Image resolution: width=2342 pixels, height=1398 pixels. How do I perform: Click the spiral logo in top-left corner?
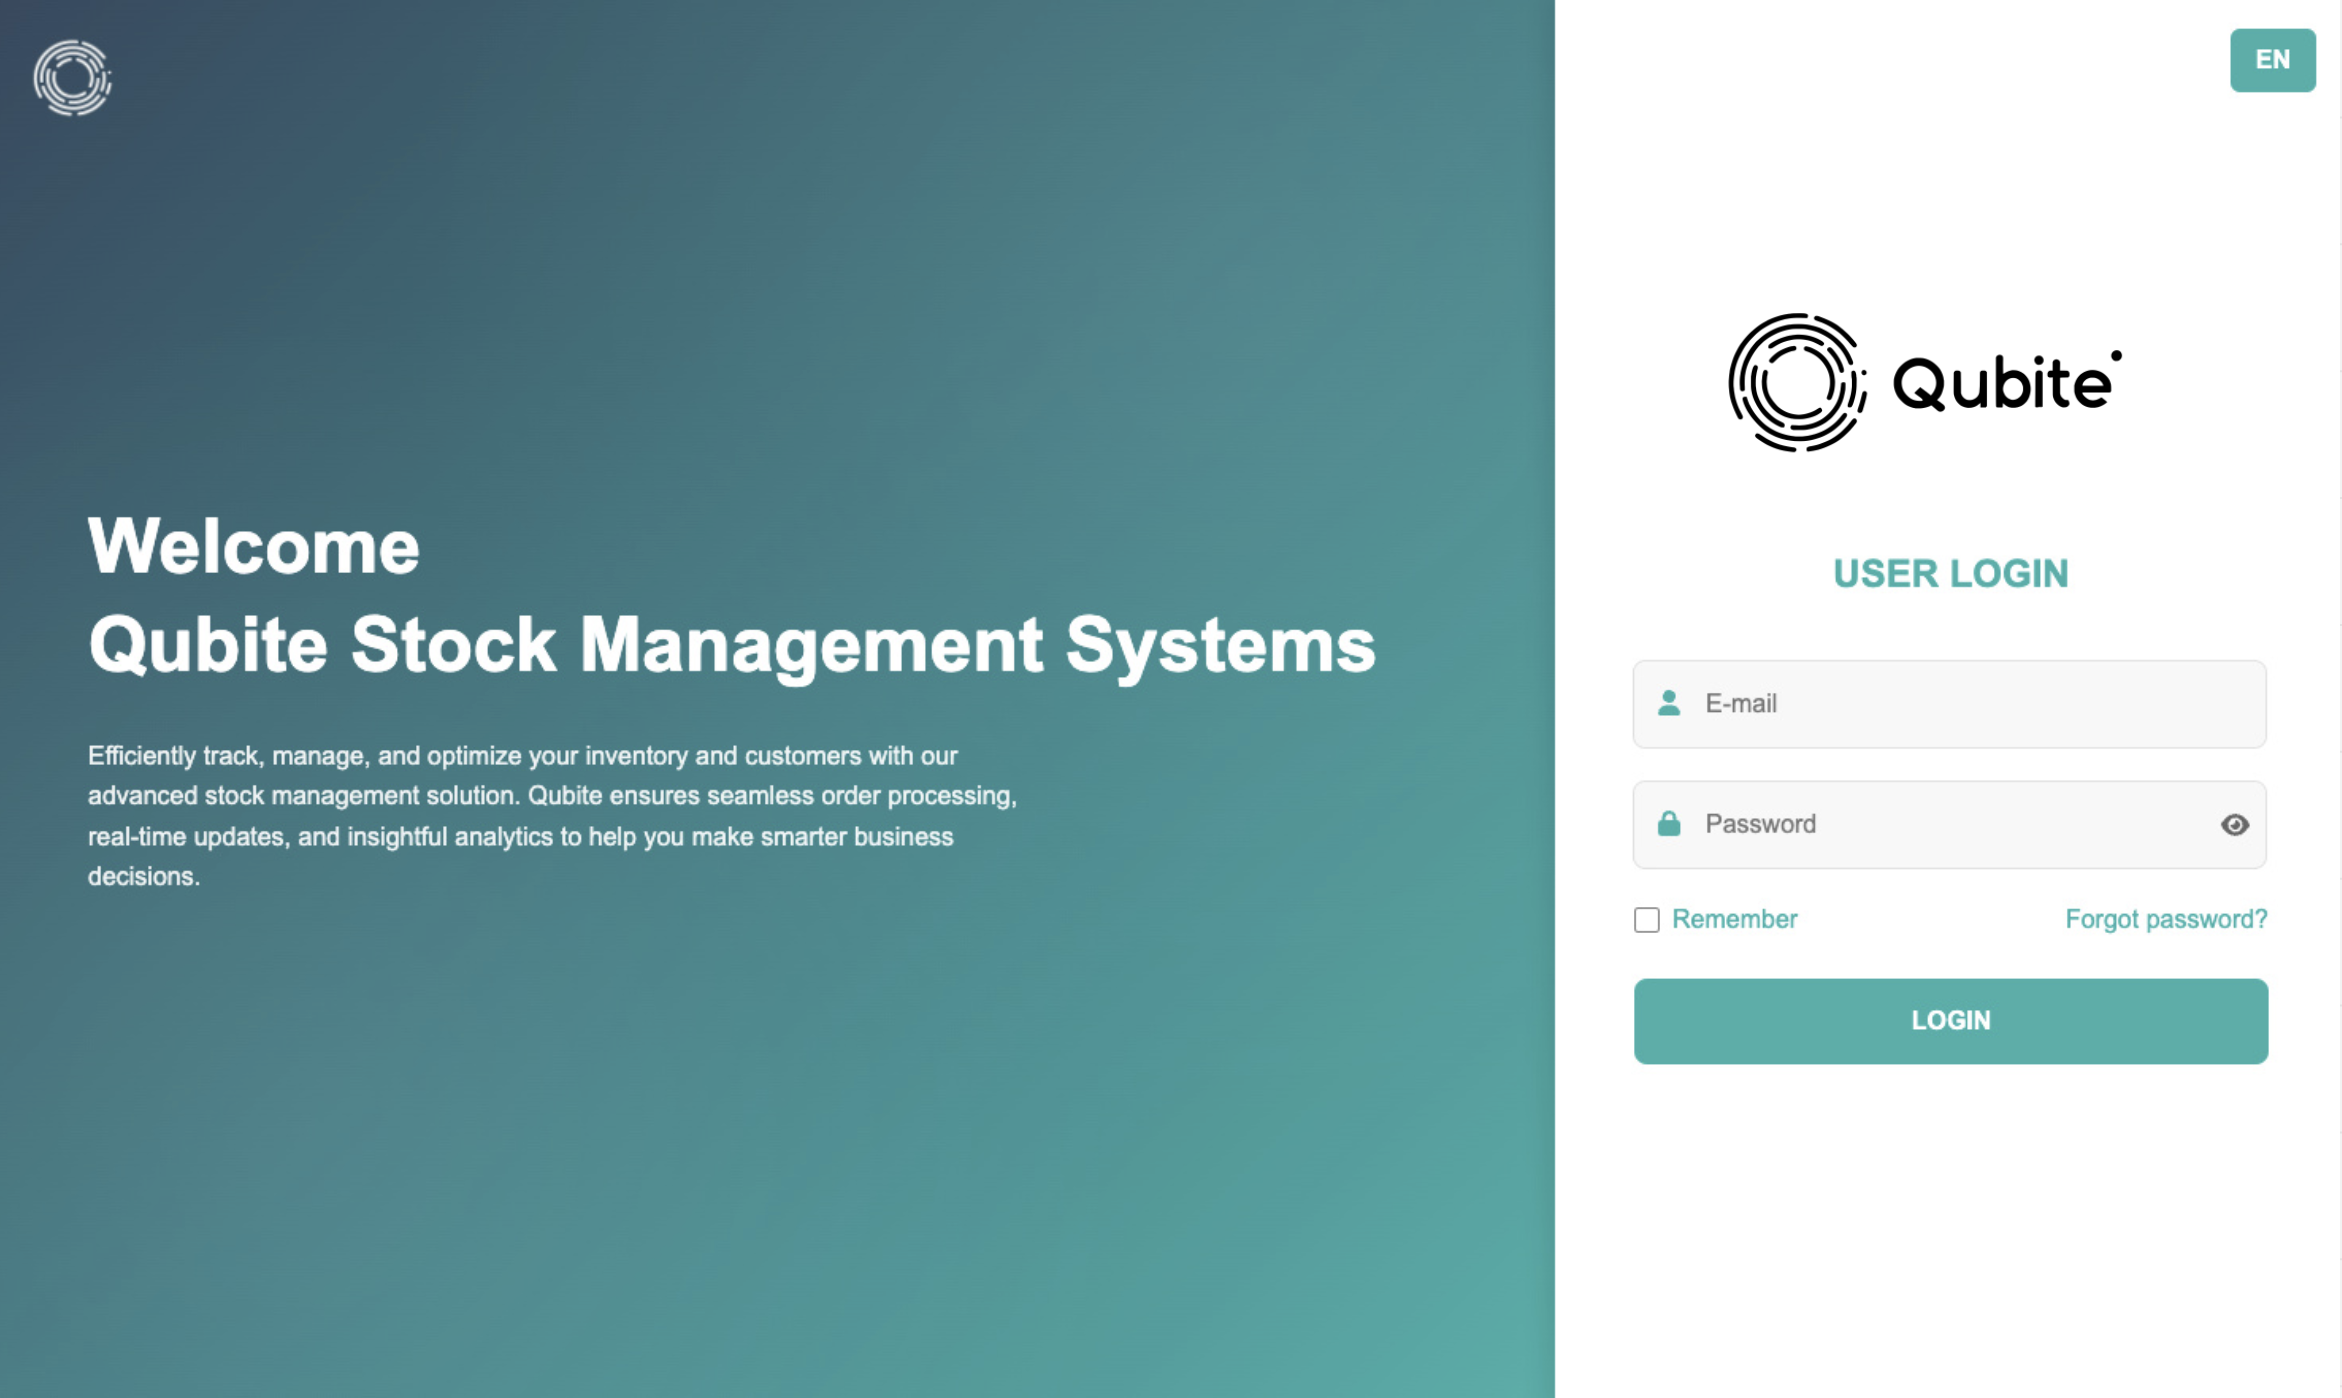(72, 78)
